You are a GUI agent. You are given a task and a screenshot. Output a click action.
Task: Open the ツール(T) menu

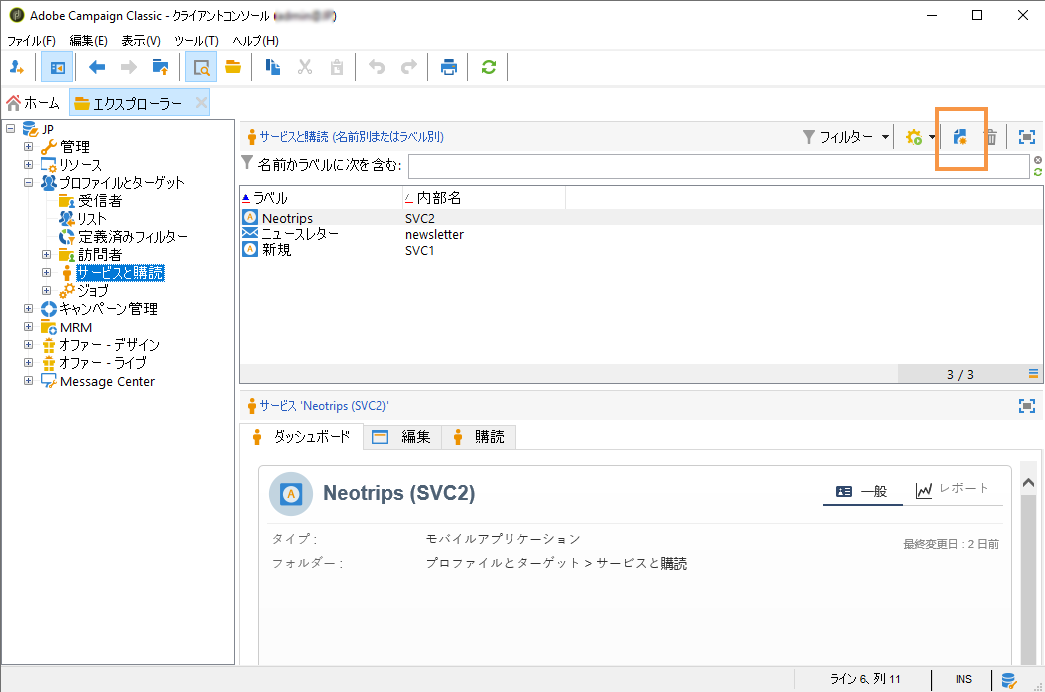196,41
